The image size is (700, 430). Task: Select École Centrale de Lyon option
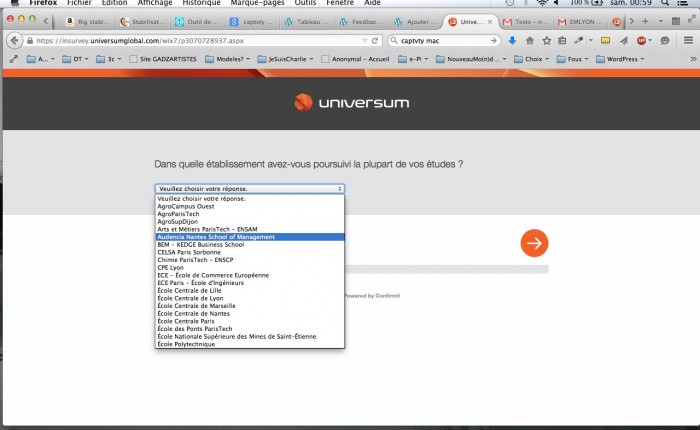pyautogui.click(x=250, y=298)
